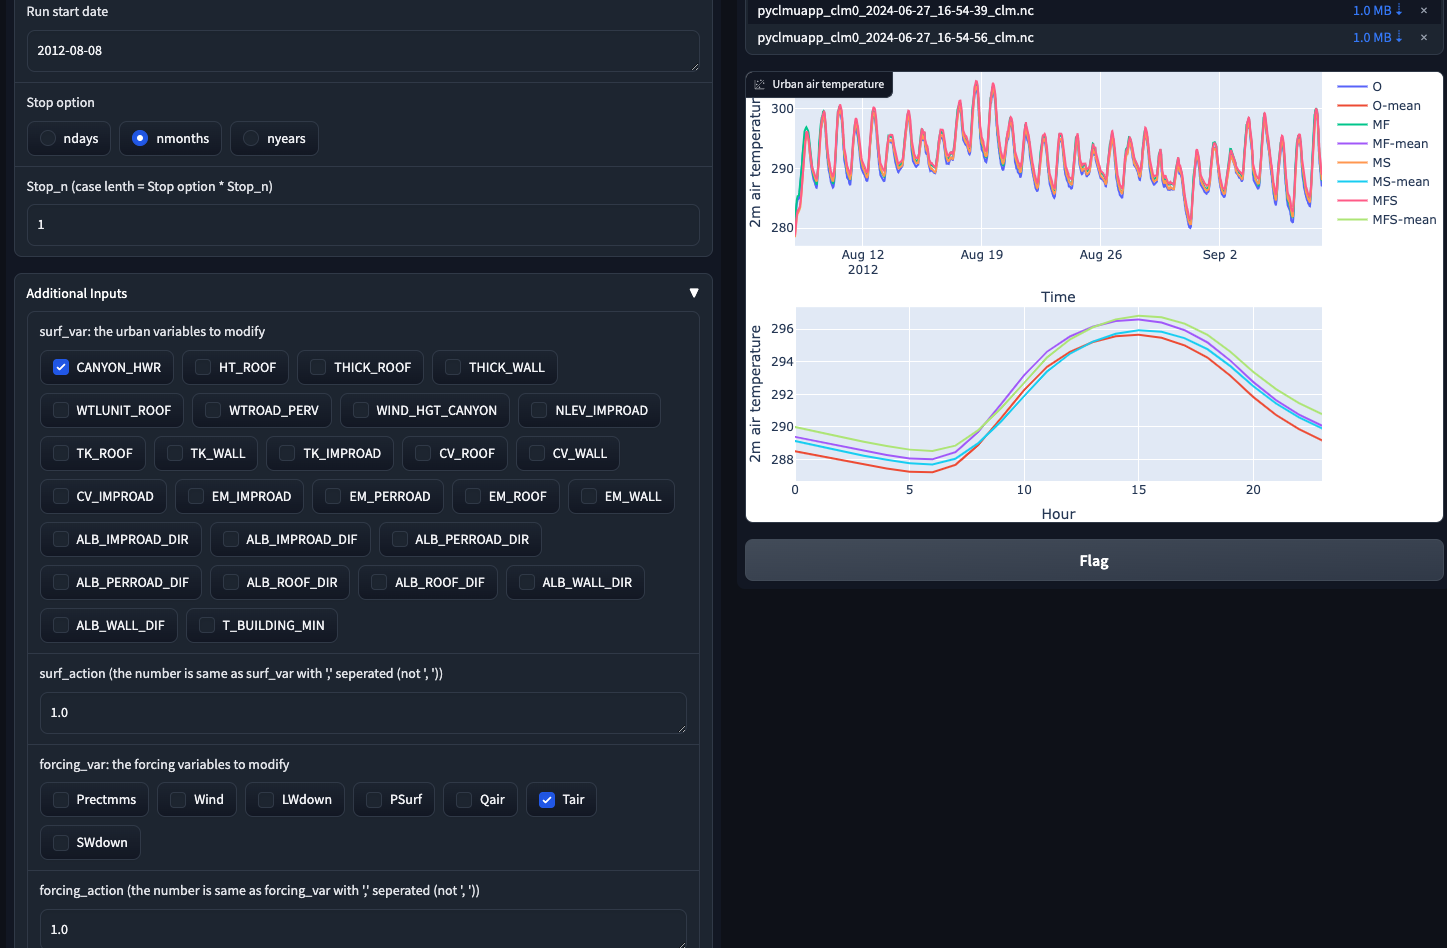Click the Urban air temperature plot label icon
The image size is (1447, 948).
tap(760, 84)
